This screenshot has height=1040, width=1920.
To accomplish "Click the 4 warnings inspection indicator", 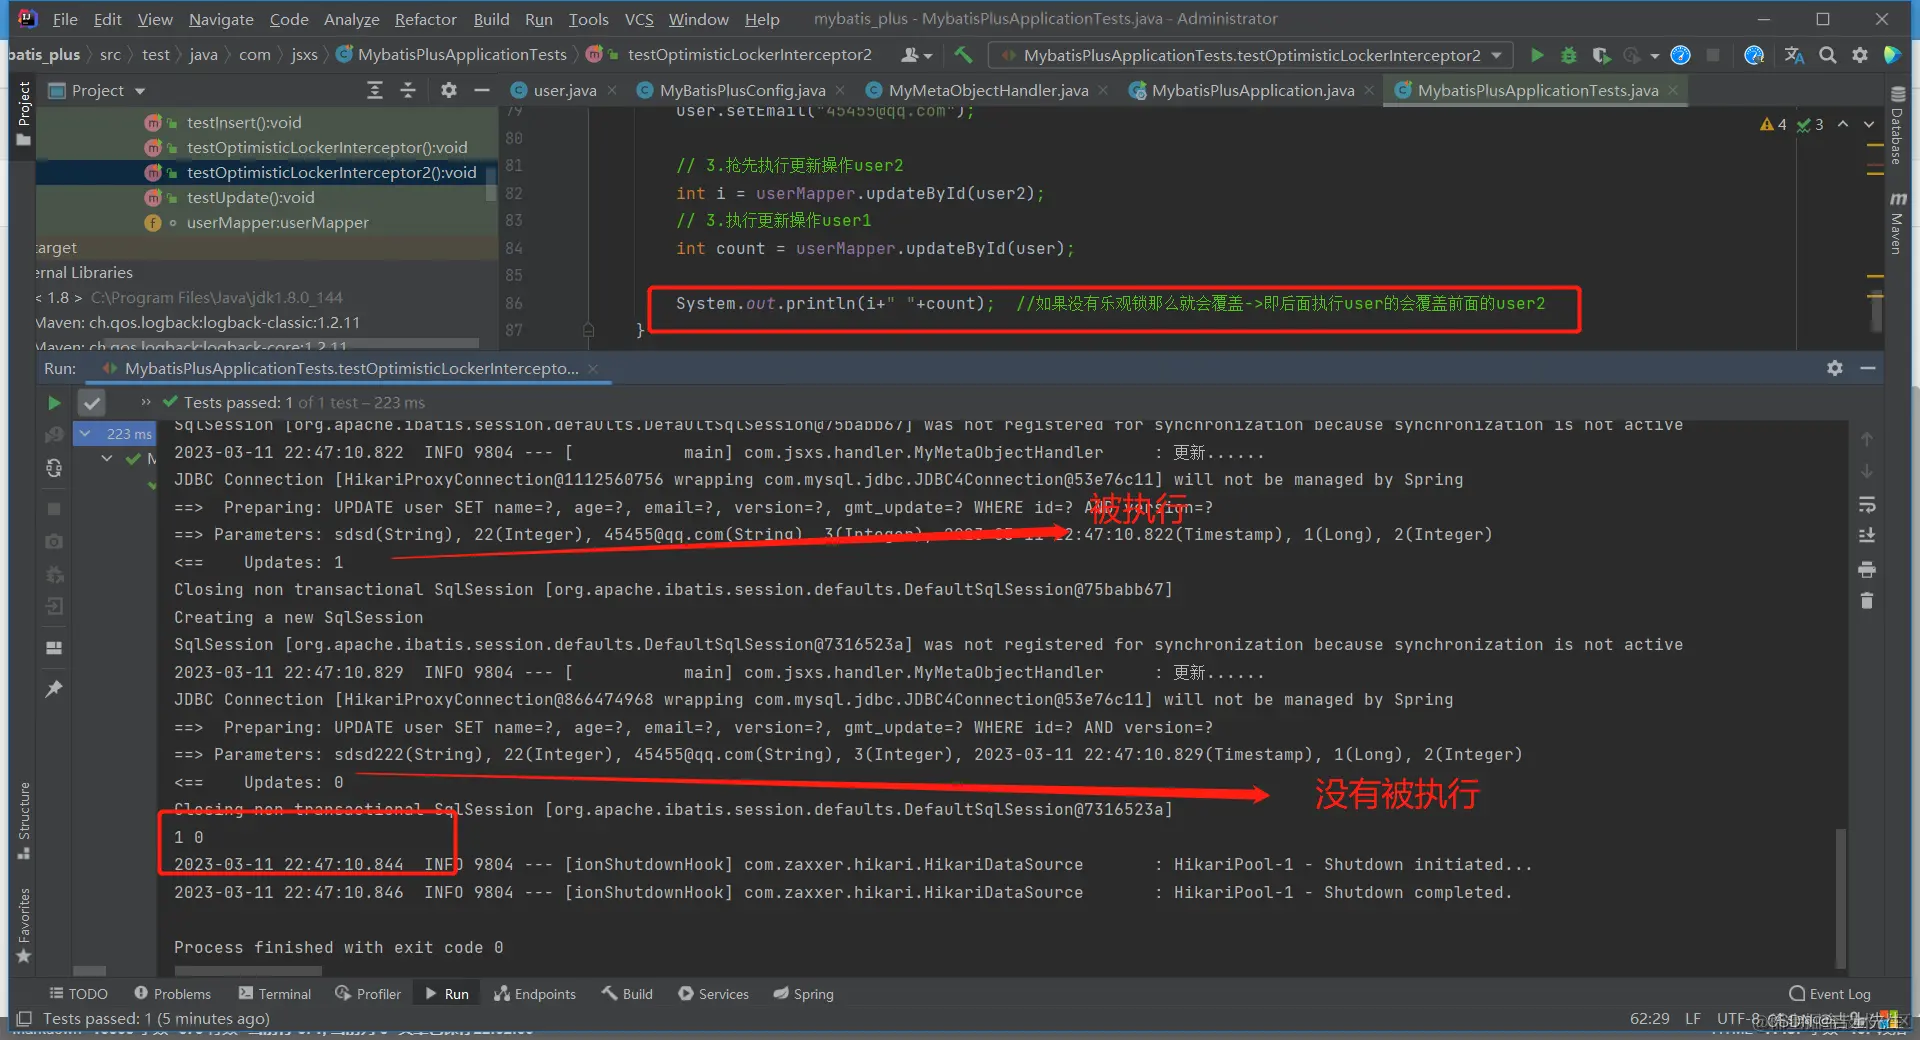I will point(1773,124).
